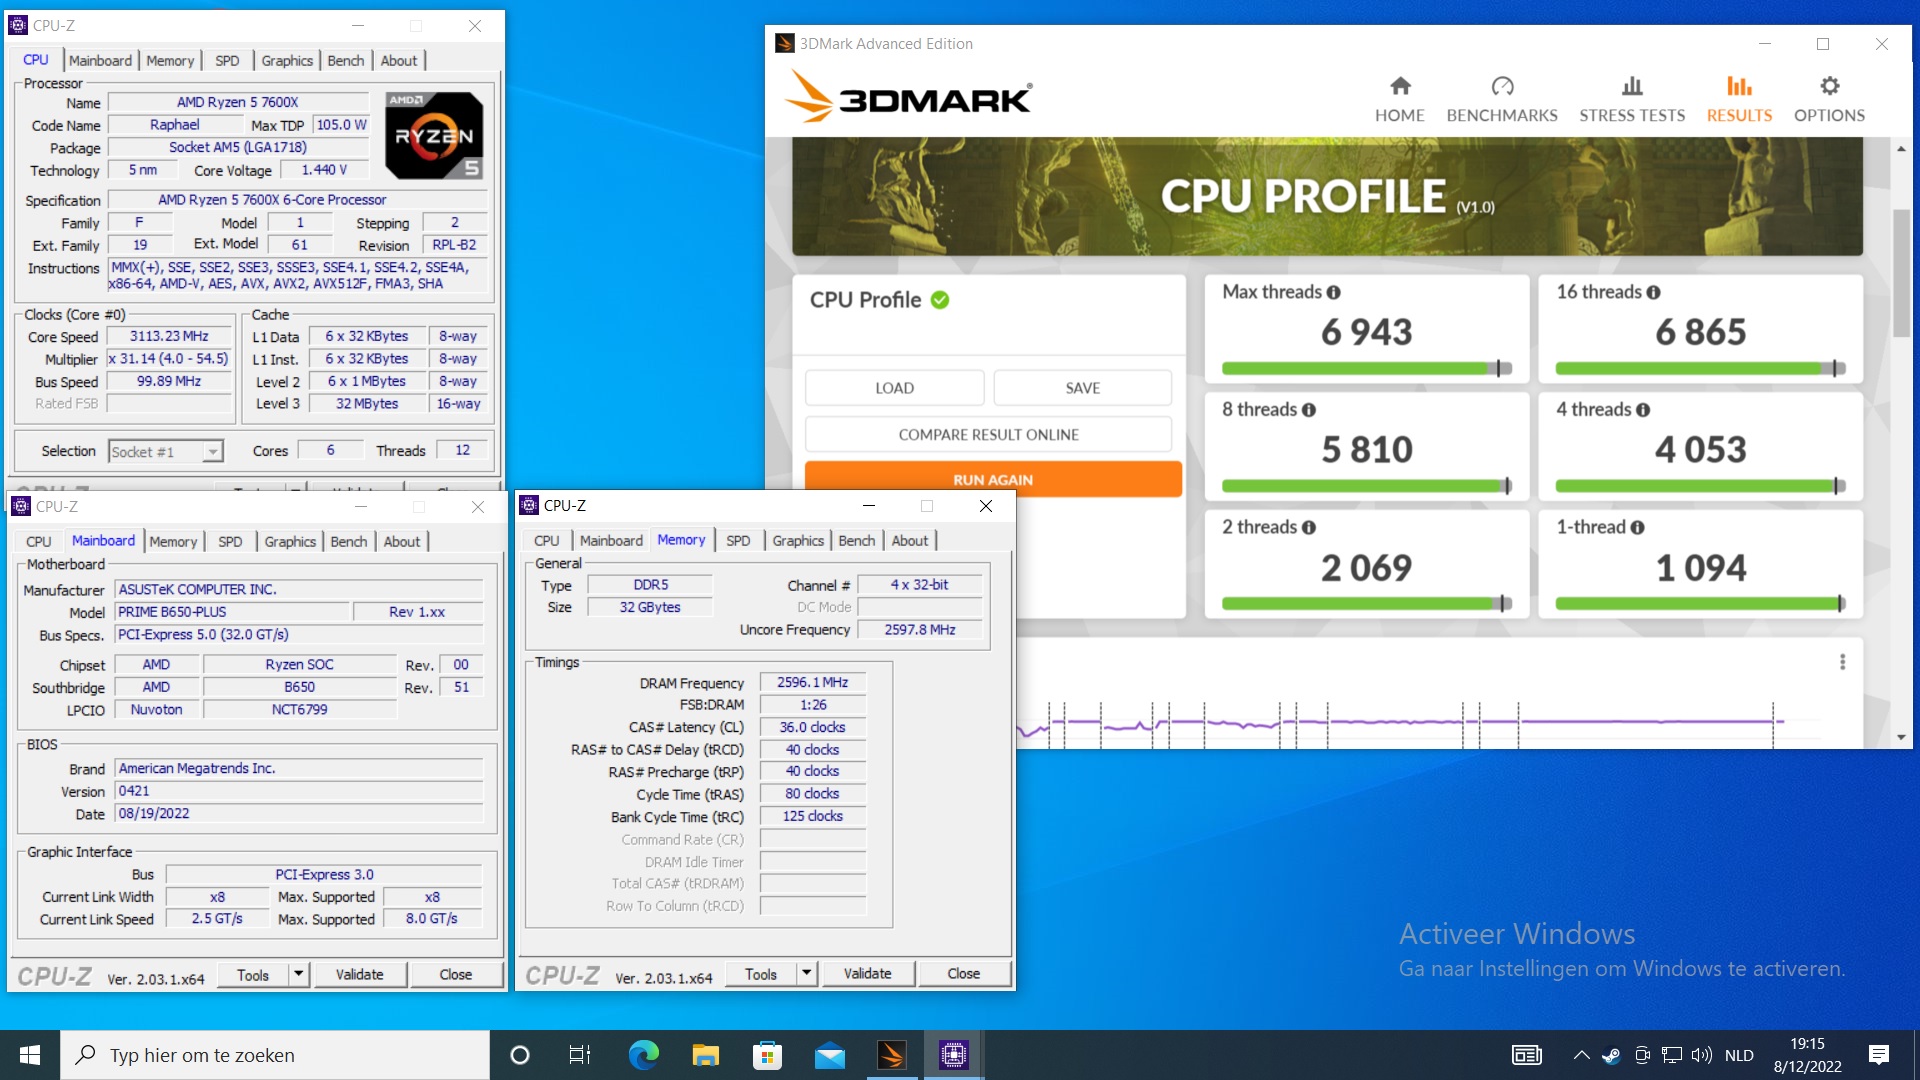
Task: Click 4 threads info icon
Action: pyautogui.click(x=1643, y=410)
